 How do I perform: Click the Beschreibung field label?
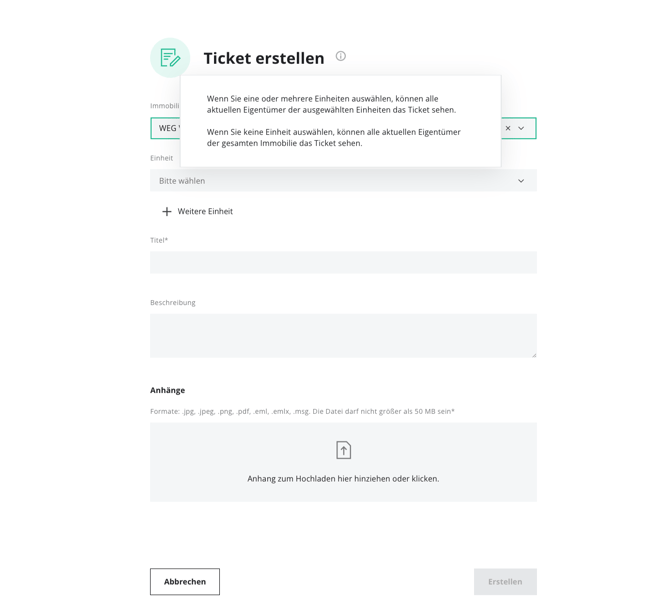pos(173,302)
